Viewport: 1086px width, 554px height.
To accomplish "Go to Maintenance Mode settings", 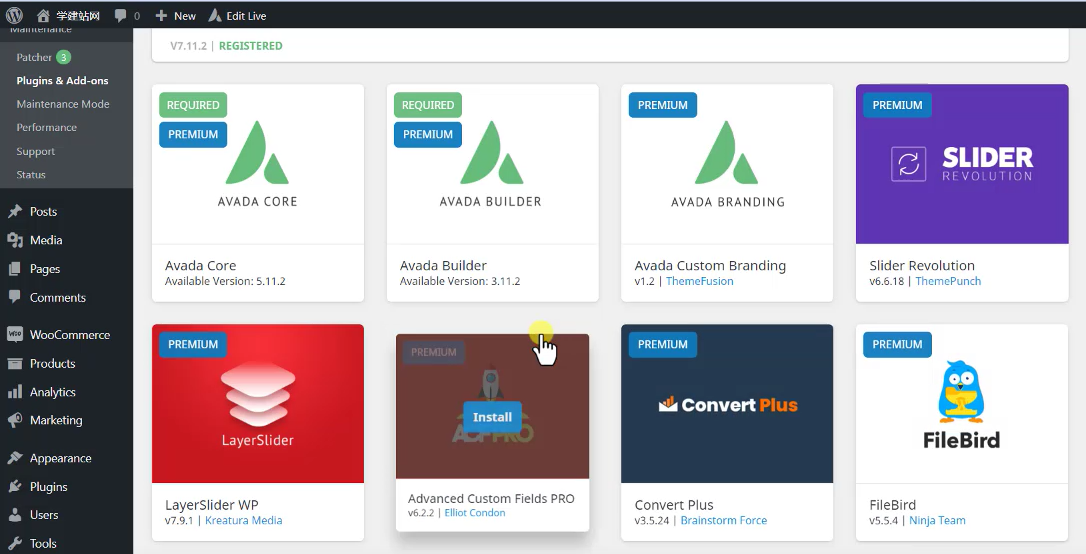I will click(x=63, y=104).
